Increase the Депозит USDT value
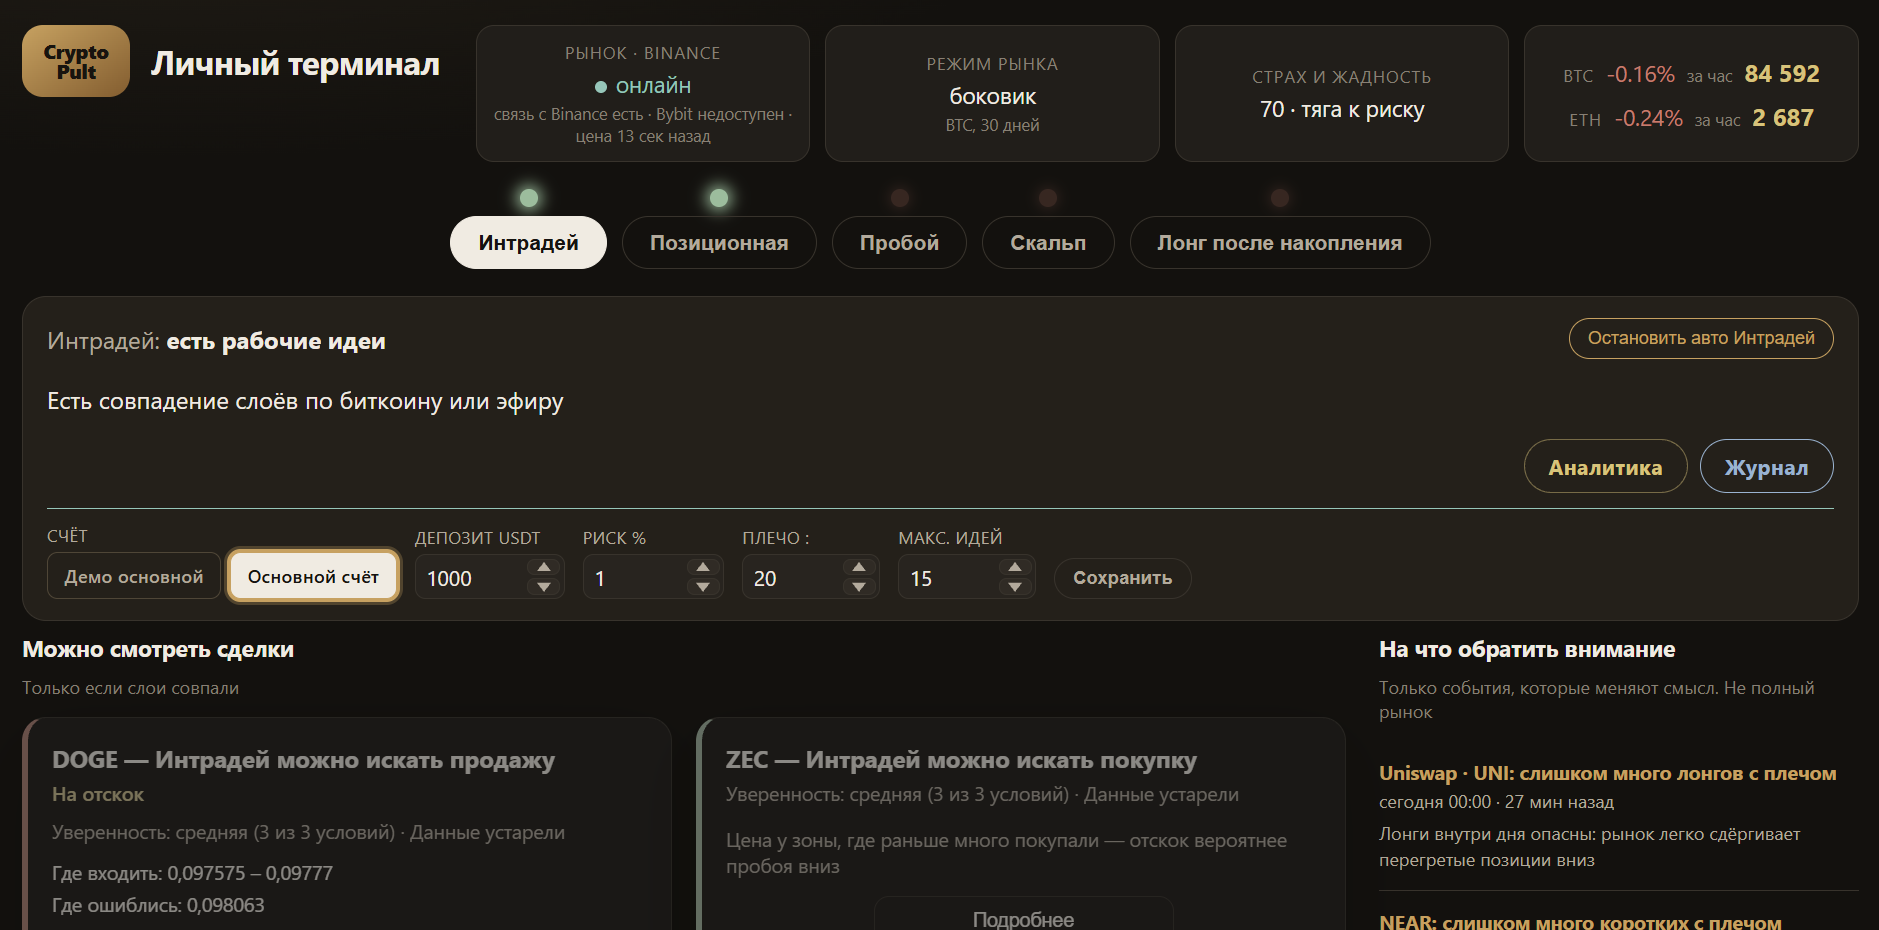The image size is (1879, 930). [544, 567]
